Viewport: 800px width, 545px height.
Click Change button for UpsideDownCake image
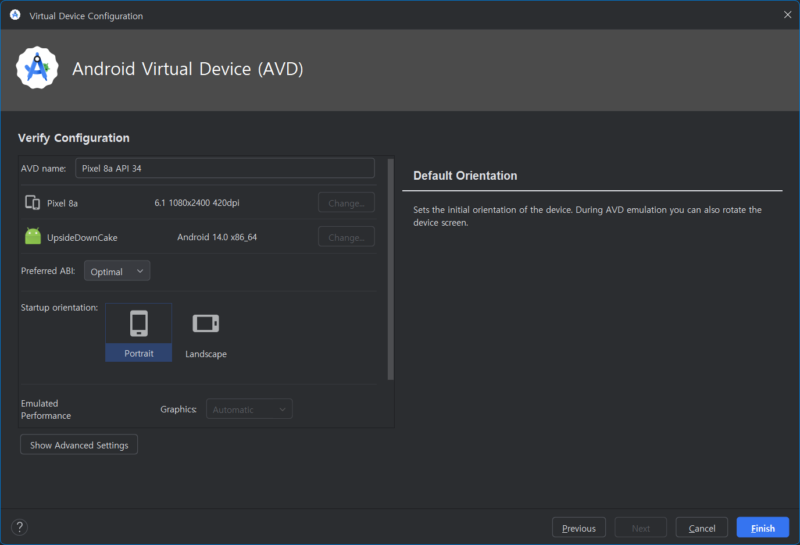346,237
